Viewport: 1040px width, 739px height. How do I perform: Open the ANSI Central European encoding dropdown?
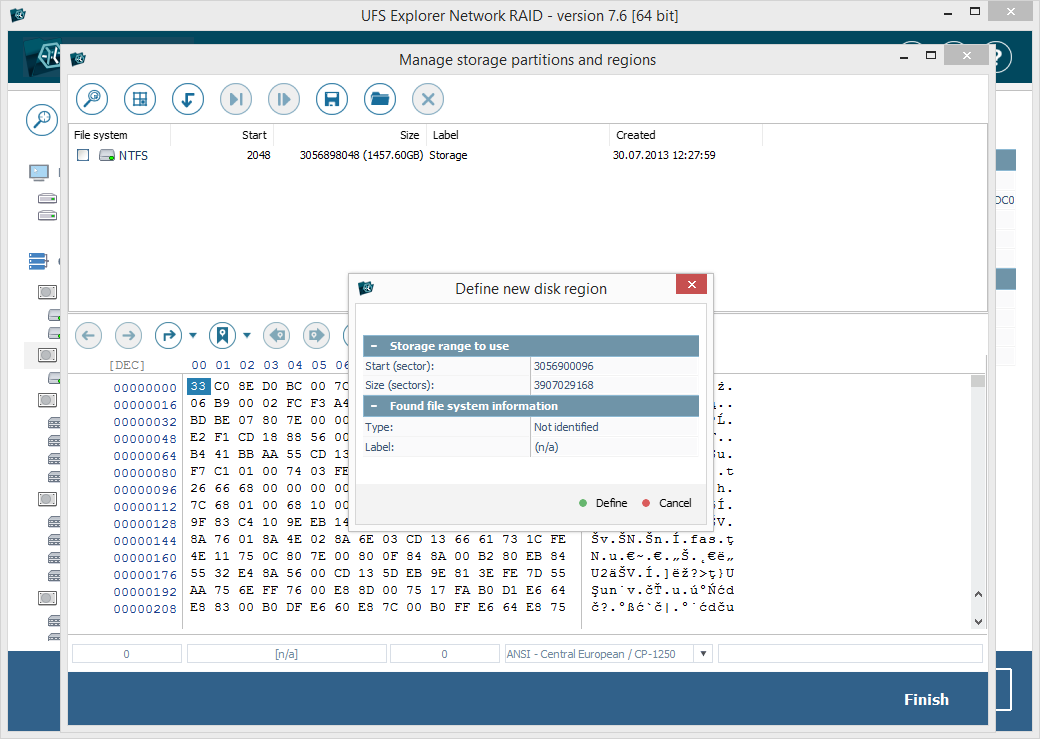coord(702,654)
